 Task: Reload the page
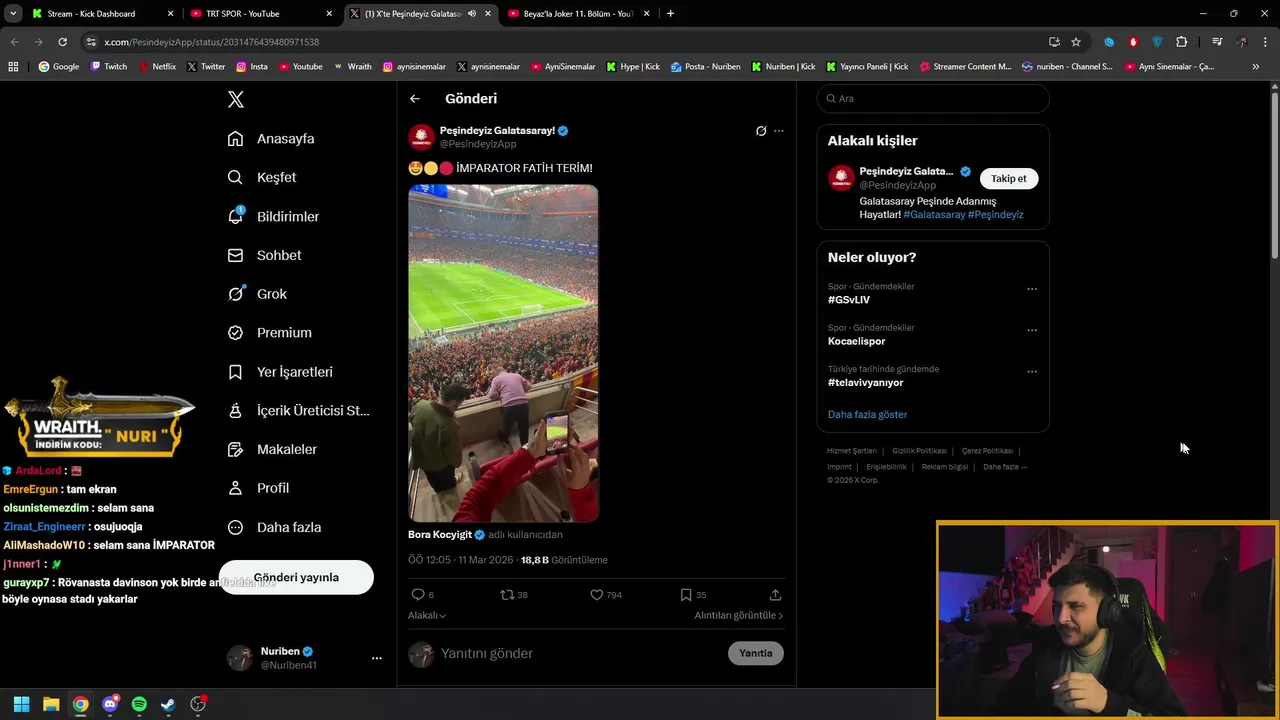click(x=62, y=42)
